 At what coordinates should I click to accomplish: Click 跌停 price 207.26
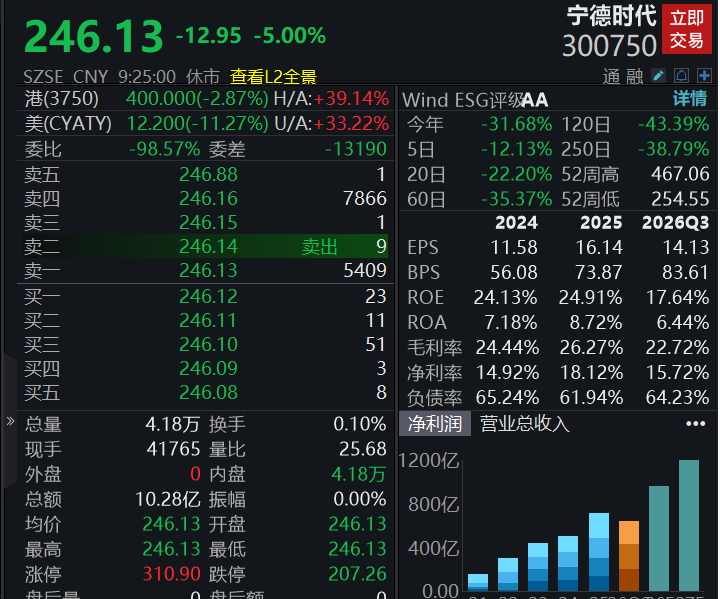point(357,574)
